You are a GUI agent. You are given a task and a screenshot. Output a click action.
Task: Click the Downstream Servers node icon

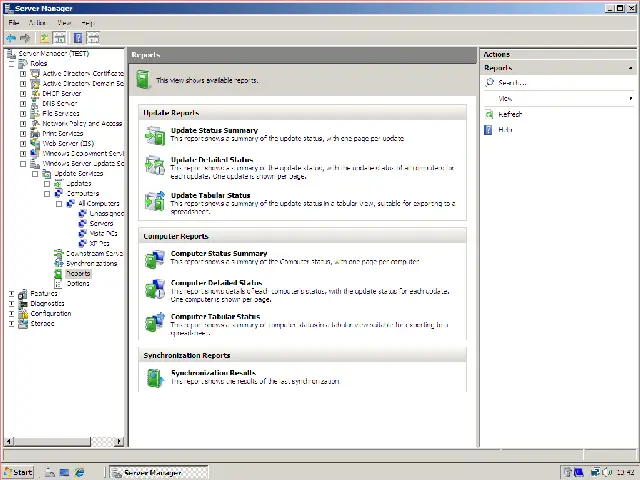pyautogui.click(x=59, y=253)
